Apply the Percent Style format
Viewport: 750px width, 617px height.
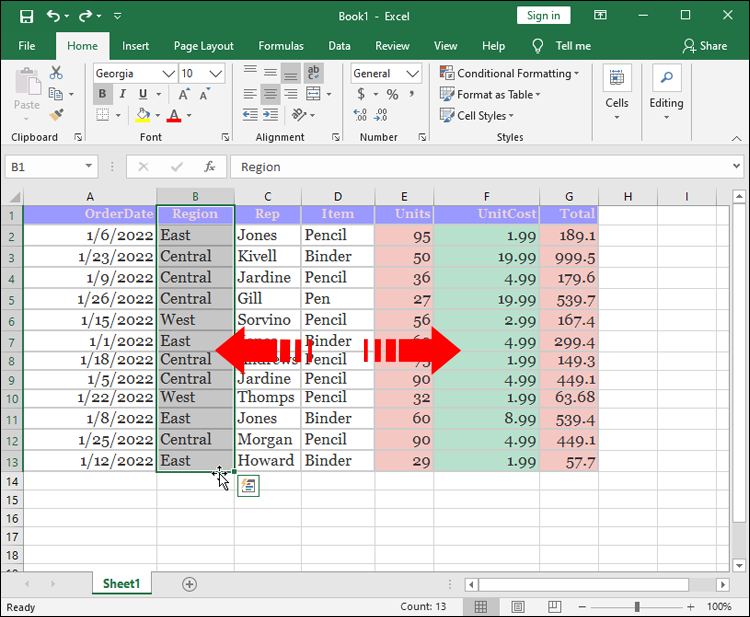[x=392, y=94]
